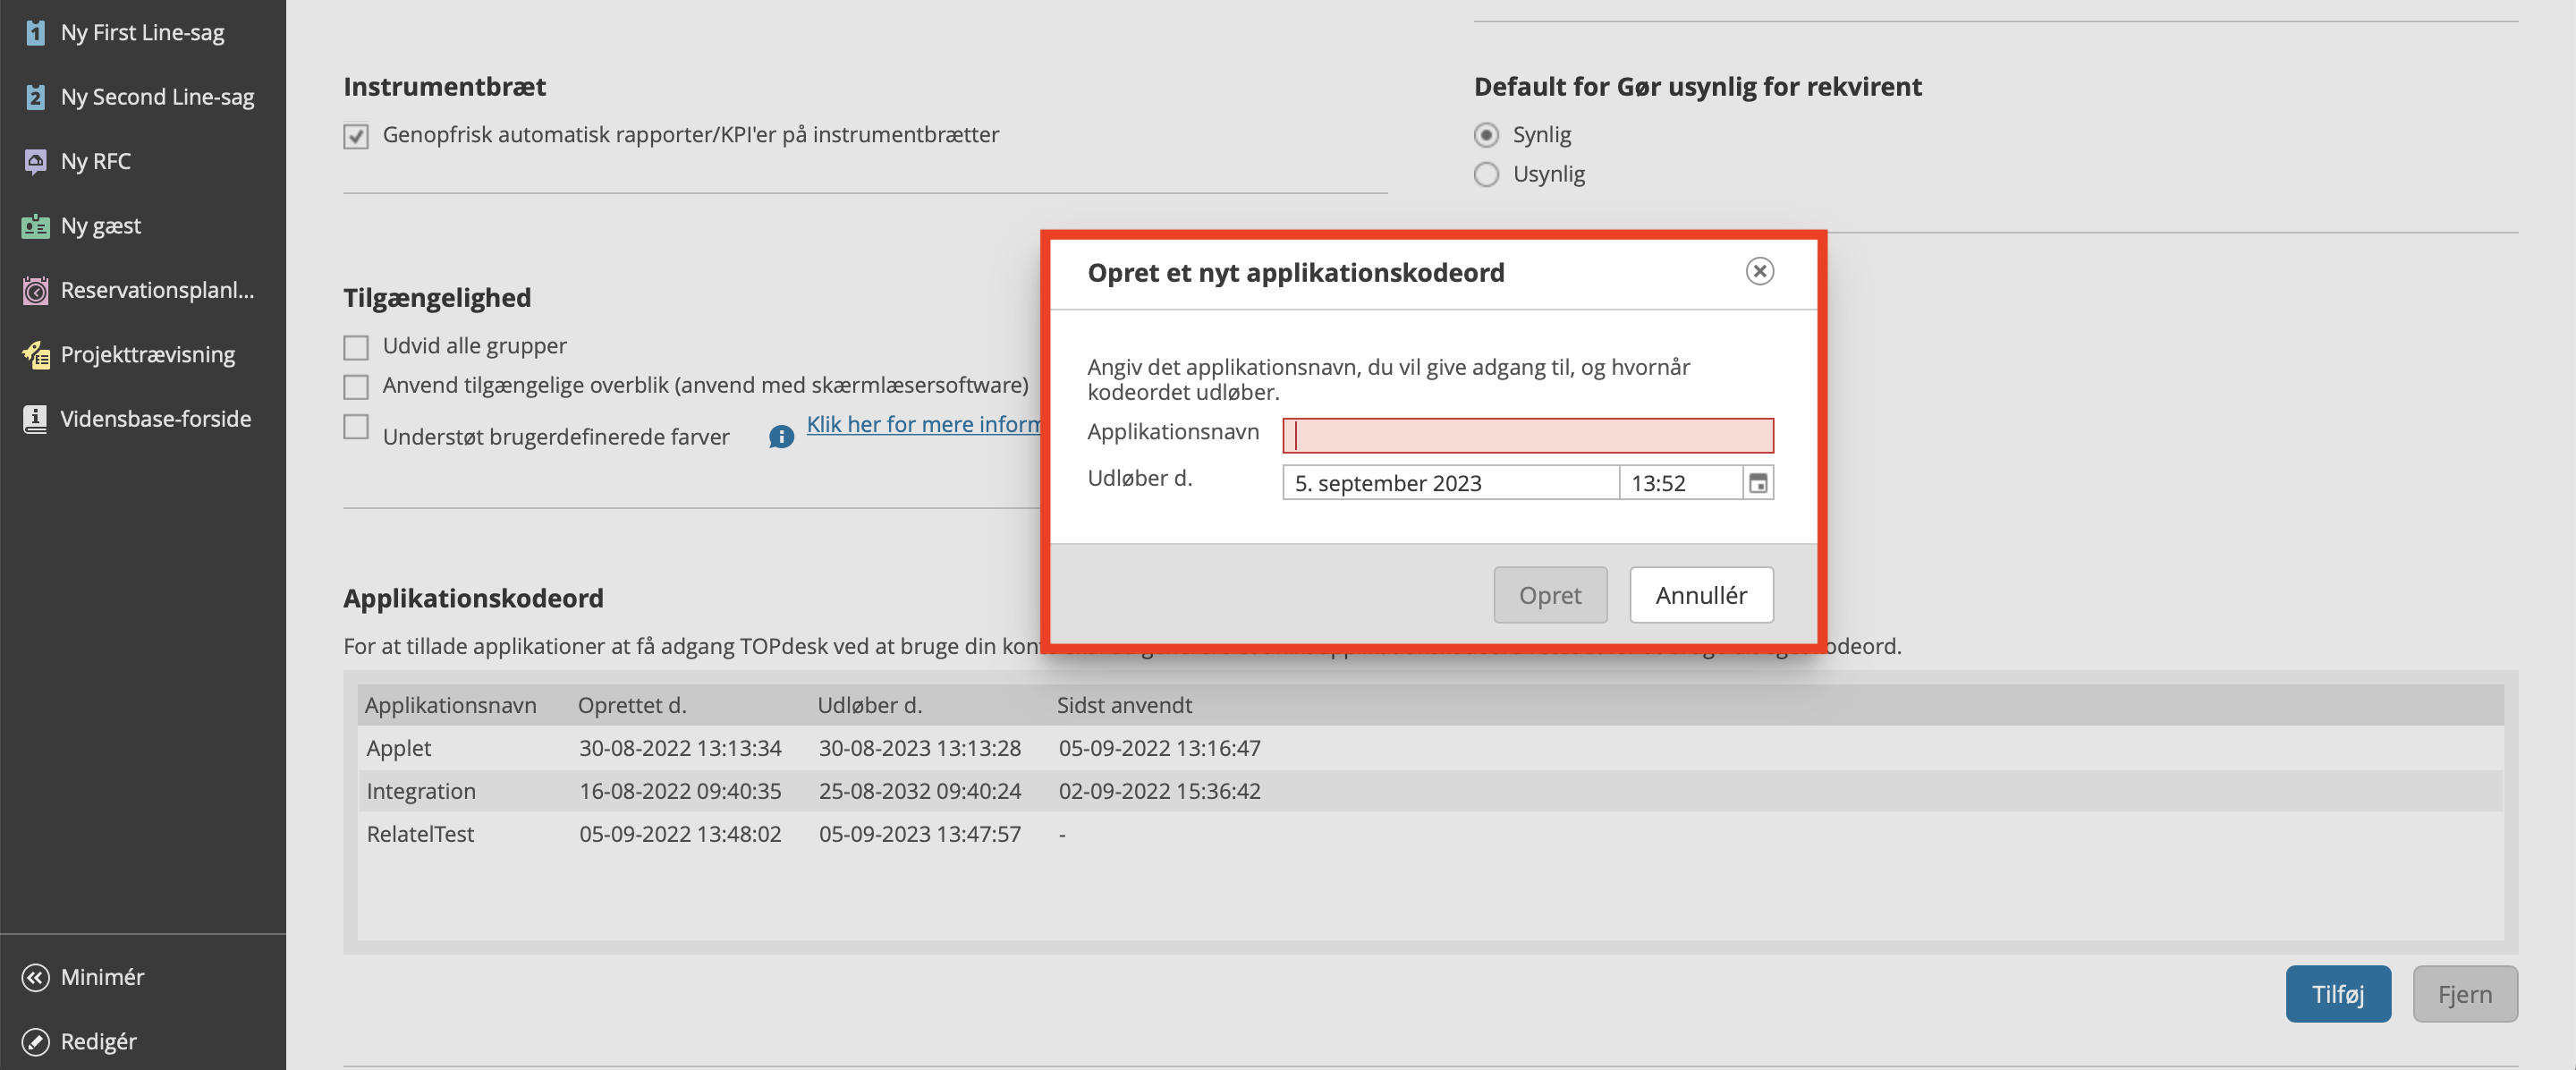
Task: Click Redigér label at sidebar bottom
Action: click(x=98, y=1041)
